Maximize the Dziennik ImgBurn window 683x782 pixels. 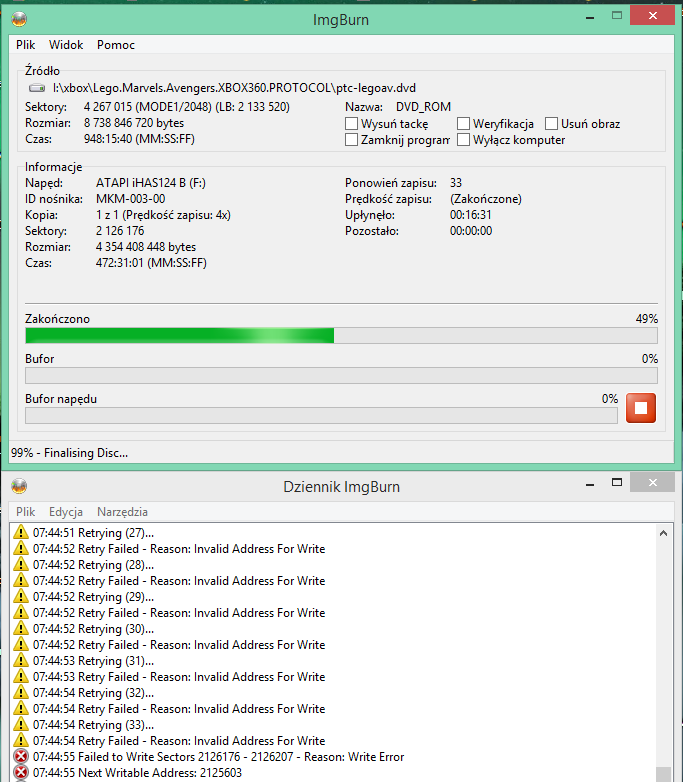(x=617, y=482)
